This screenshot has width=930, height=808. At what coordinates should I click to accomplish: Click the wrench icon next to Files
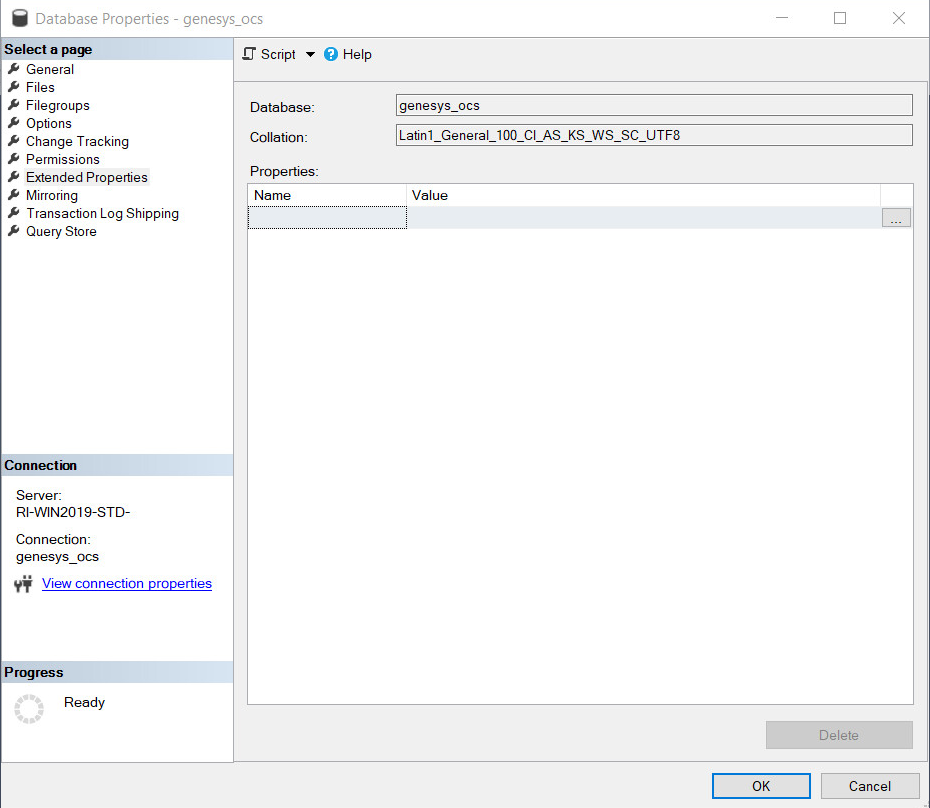(14, 87)
